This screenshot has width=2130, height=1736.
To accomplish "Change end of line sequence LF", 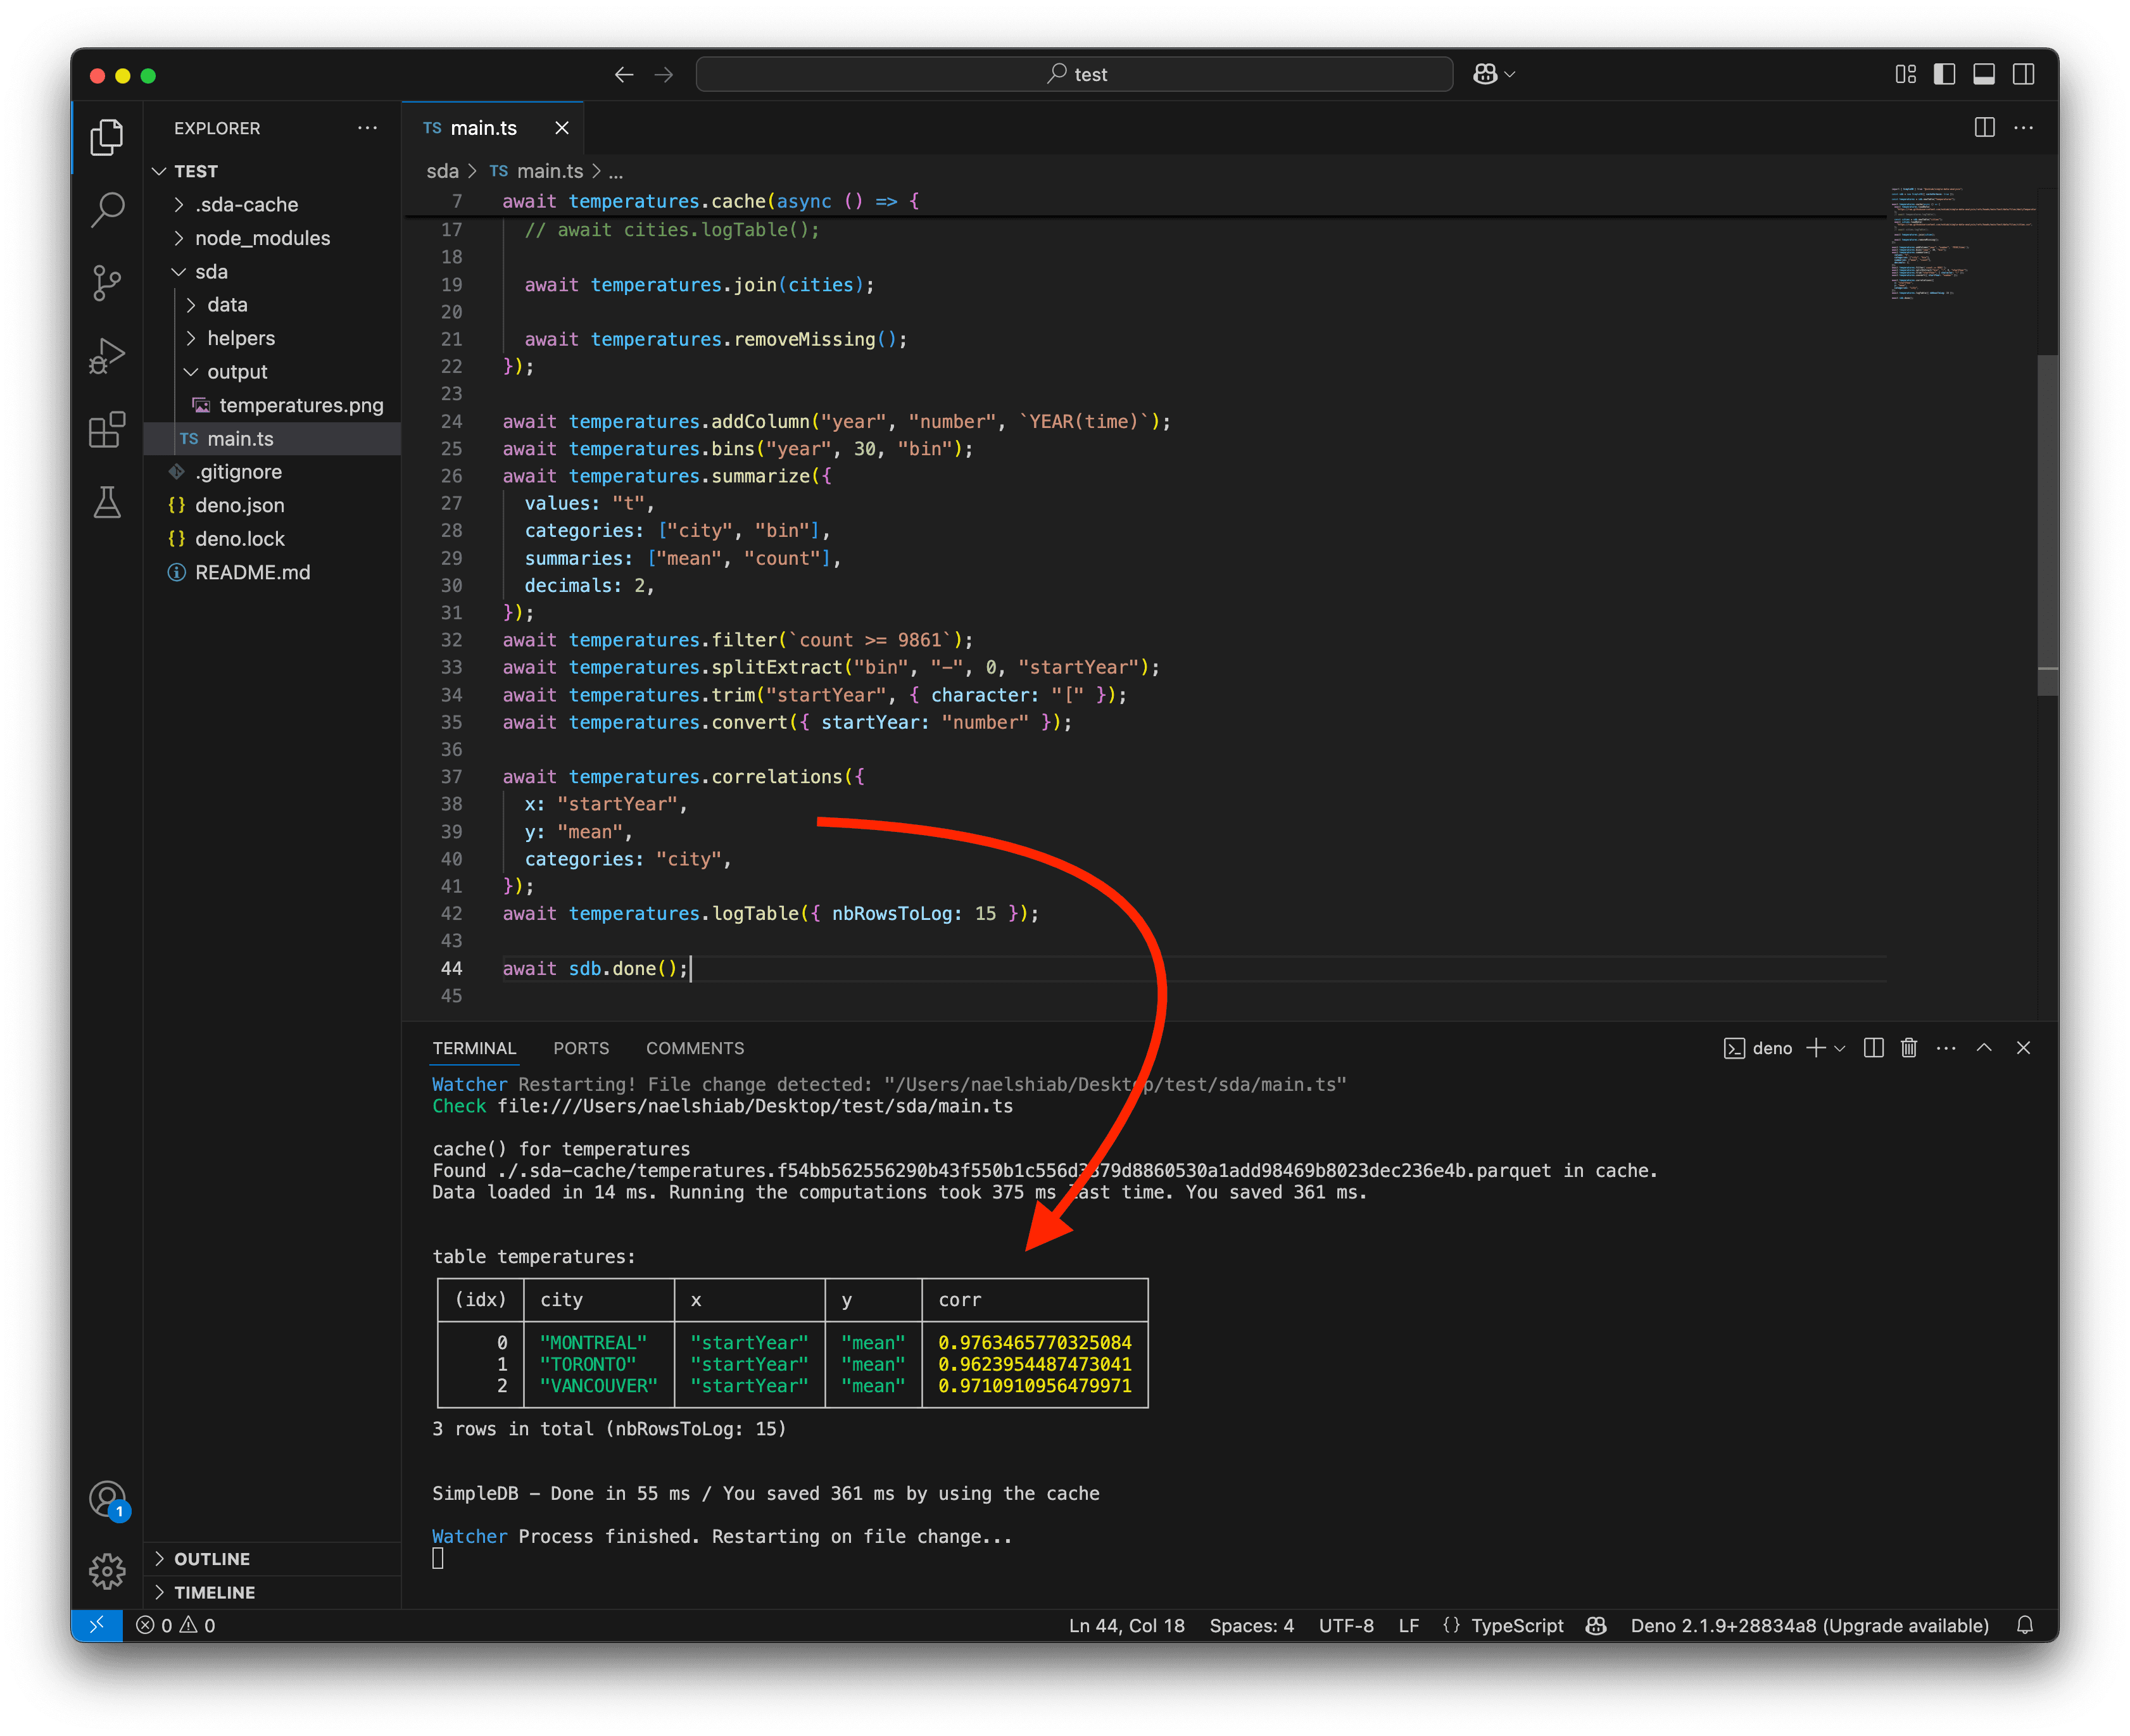I will (1408, 1625).
